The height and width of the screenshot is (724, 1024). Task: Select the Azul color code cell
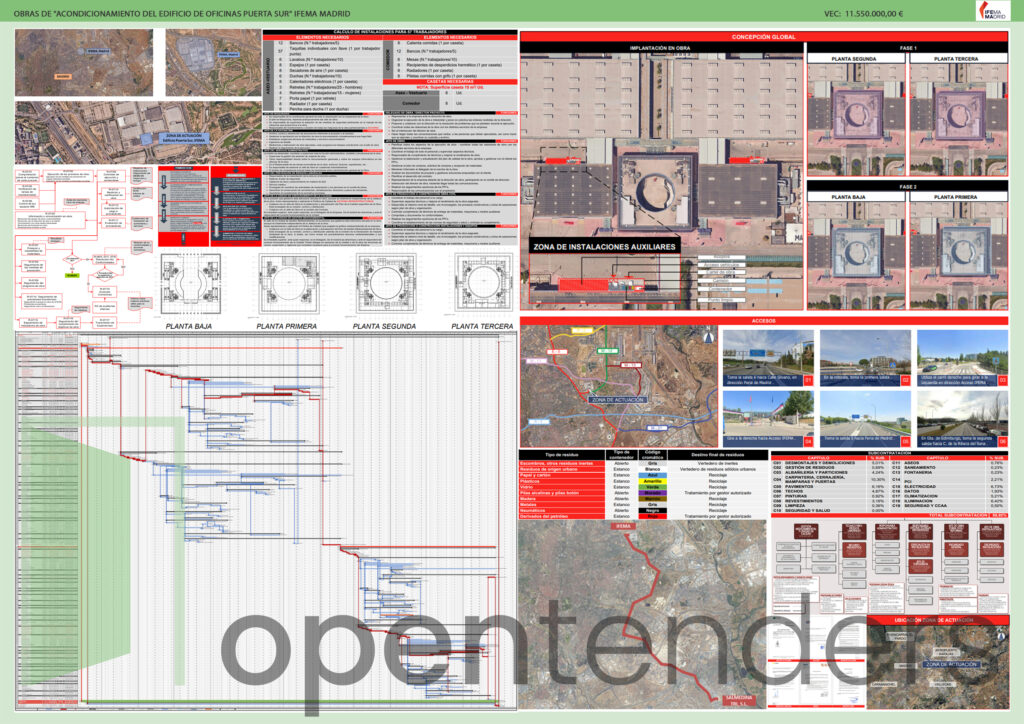(652, 475)
